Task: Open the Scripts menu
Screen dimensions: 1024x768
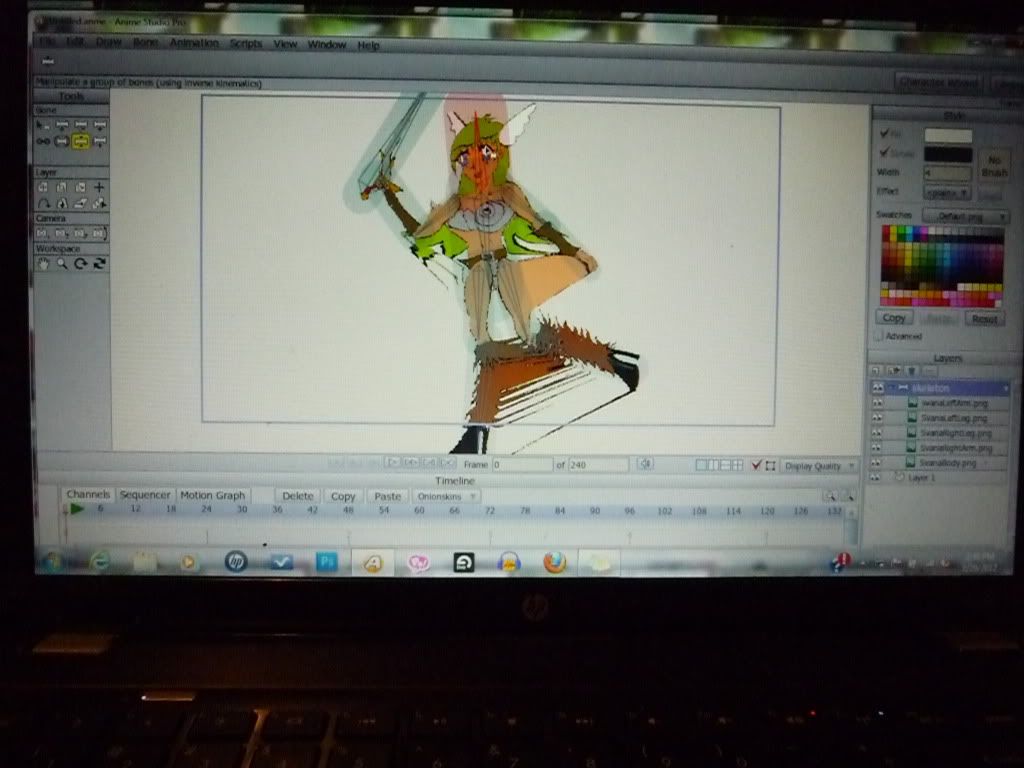Action: 246,44
